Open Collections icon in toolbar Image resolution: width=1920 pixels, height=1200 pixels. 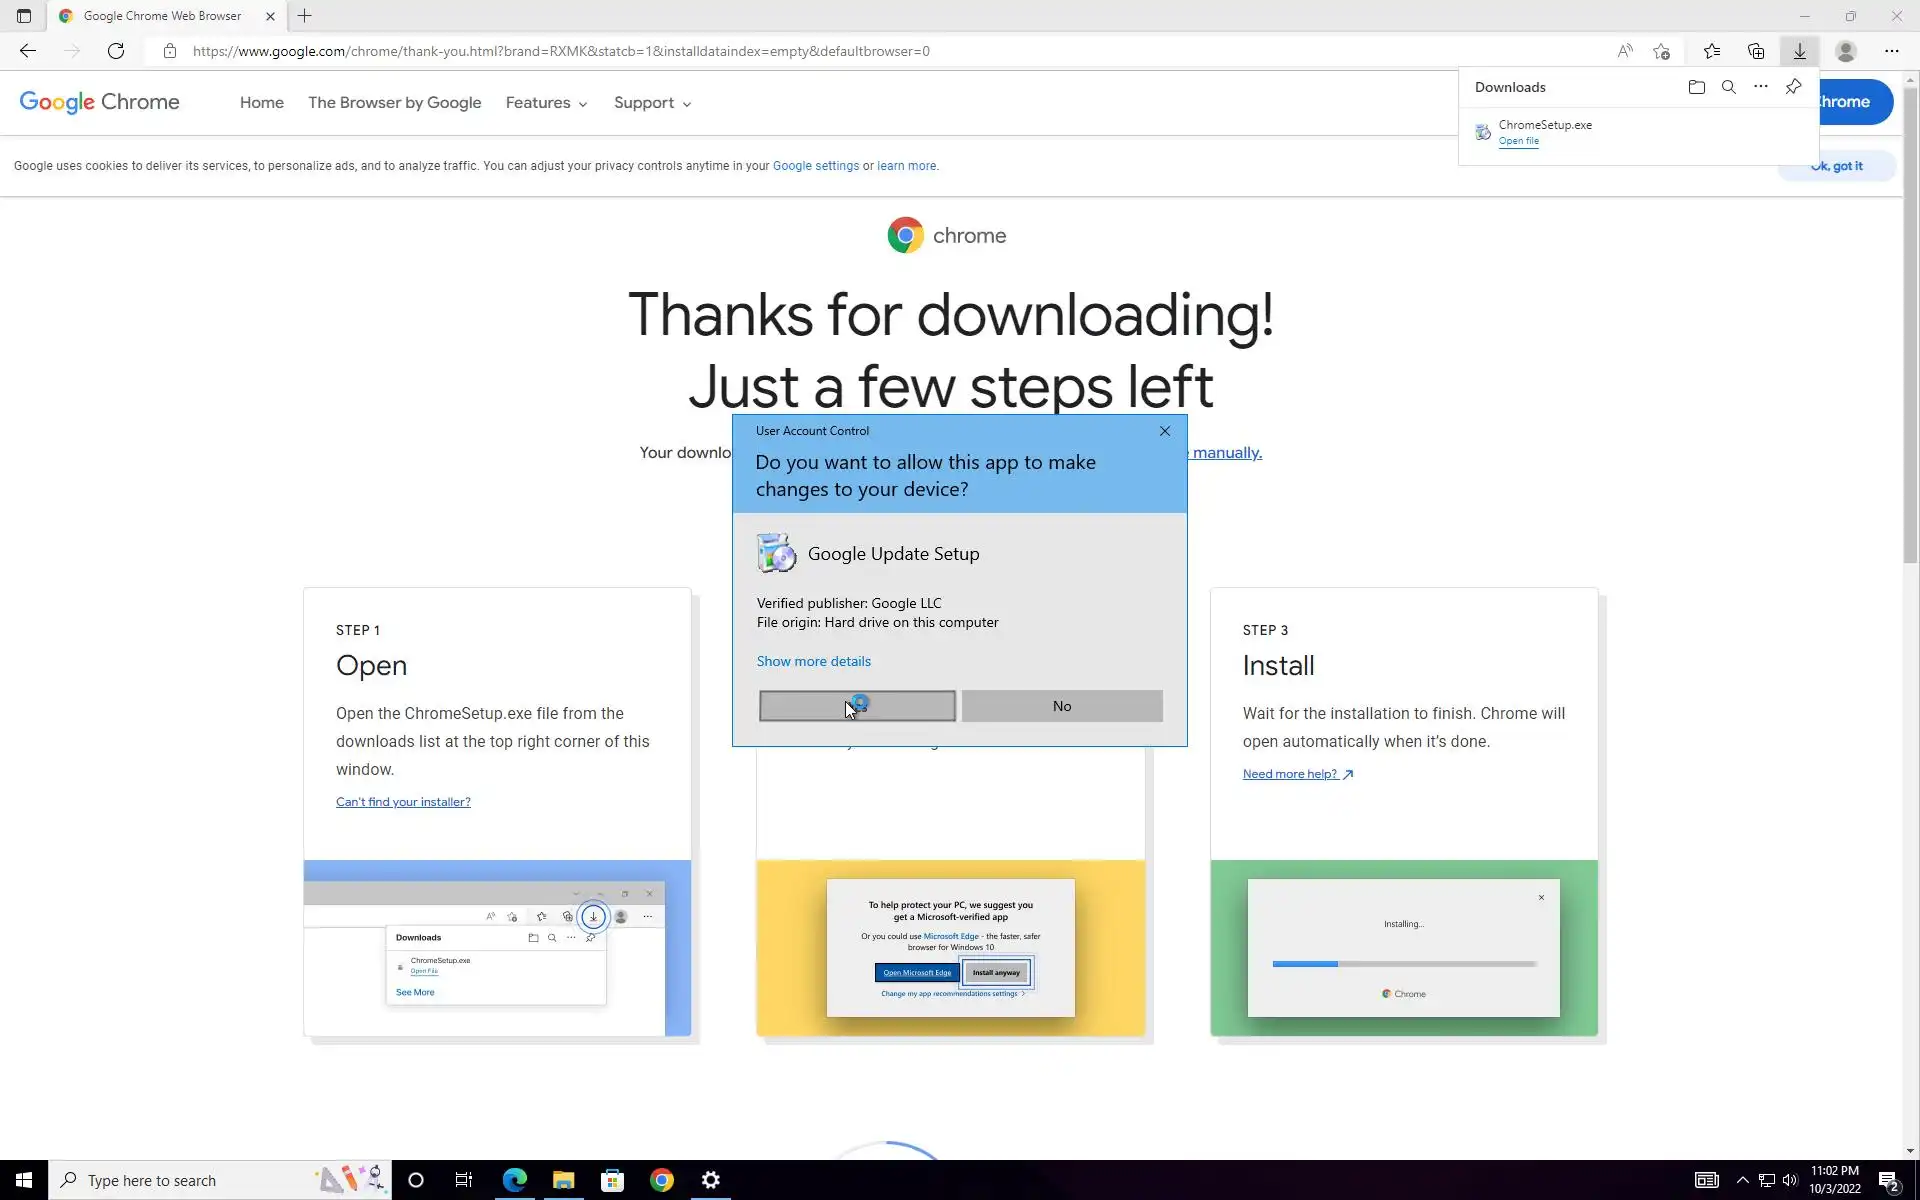1755,51
